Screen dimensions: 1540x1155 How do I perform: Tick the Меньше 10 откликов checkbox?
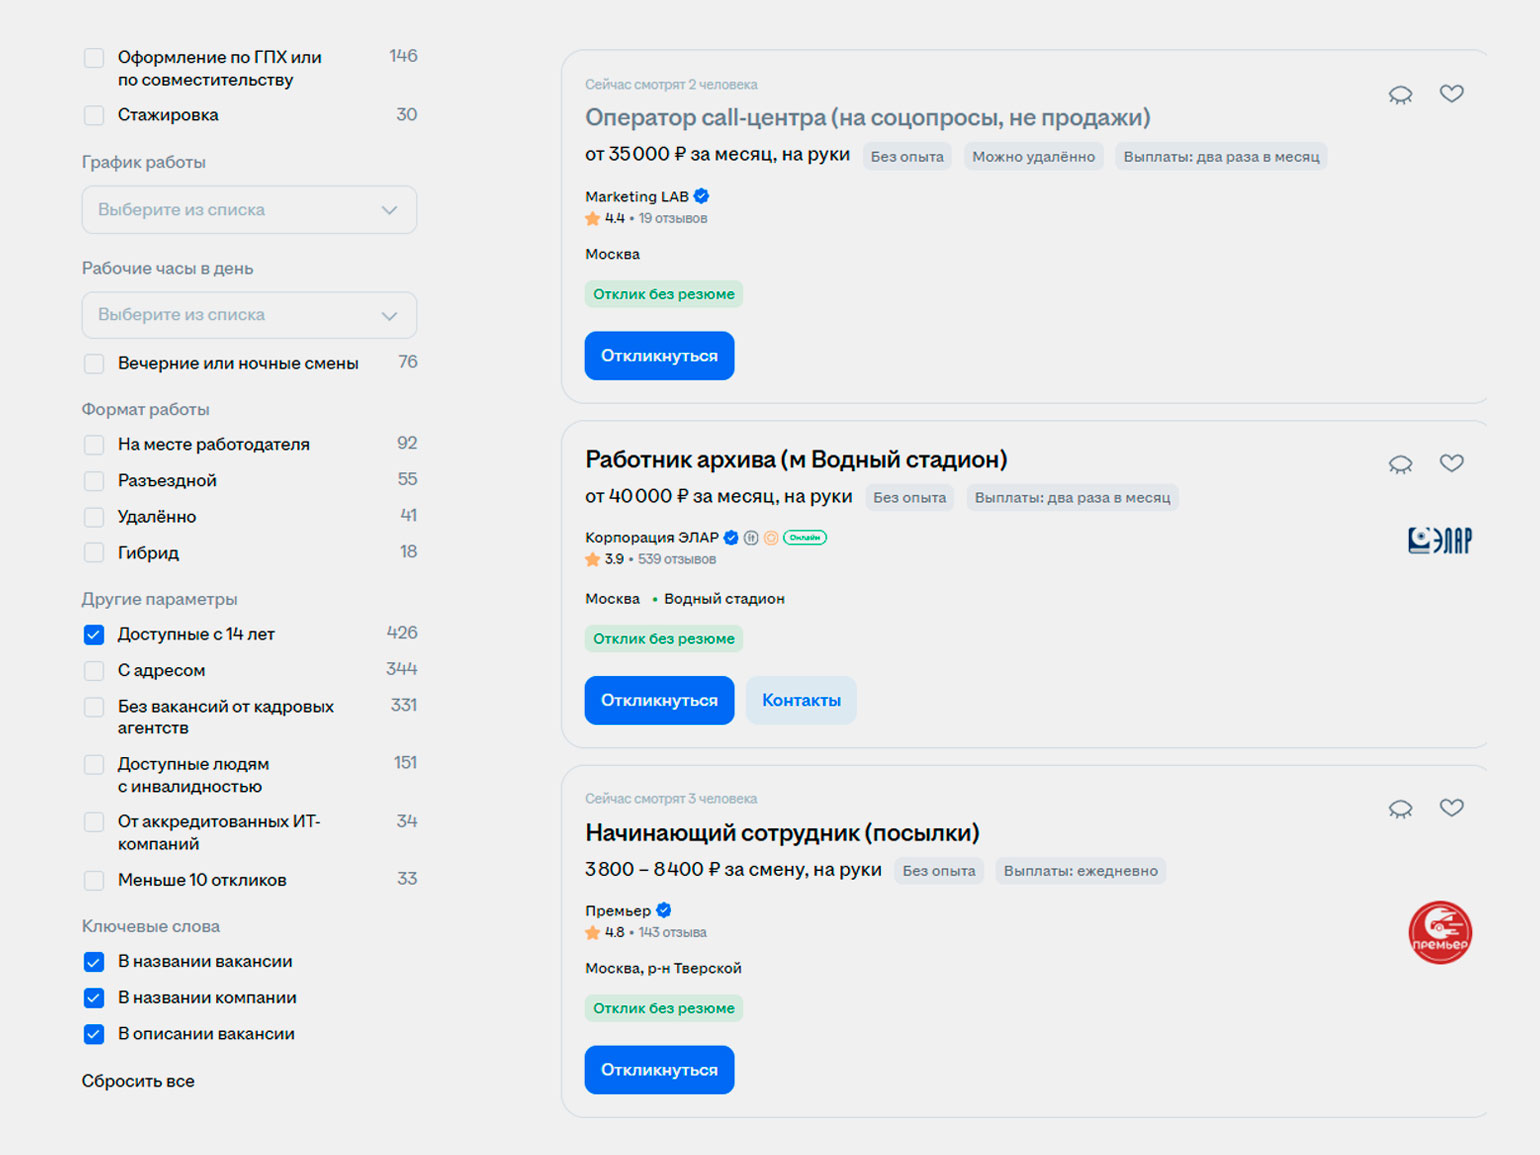(x=94, y=881)
